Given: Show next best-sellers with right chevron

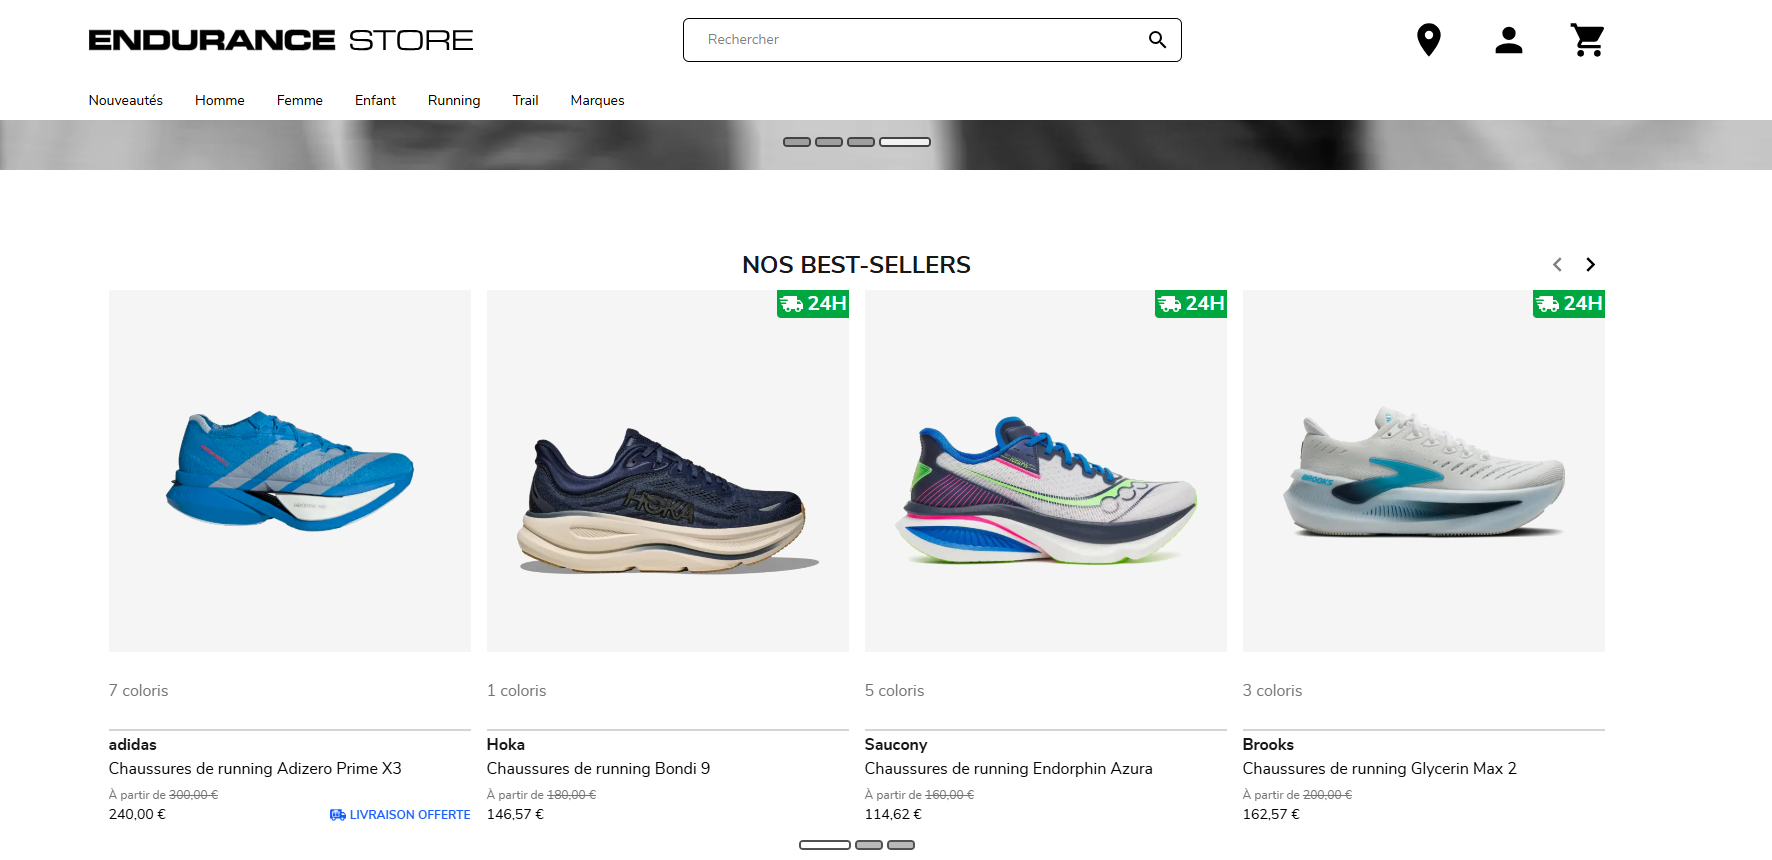Looking at the screenshot, I should pos(1590,265).
